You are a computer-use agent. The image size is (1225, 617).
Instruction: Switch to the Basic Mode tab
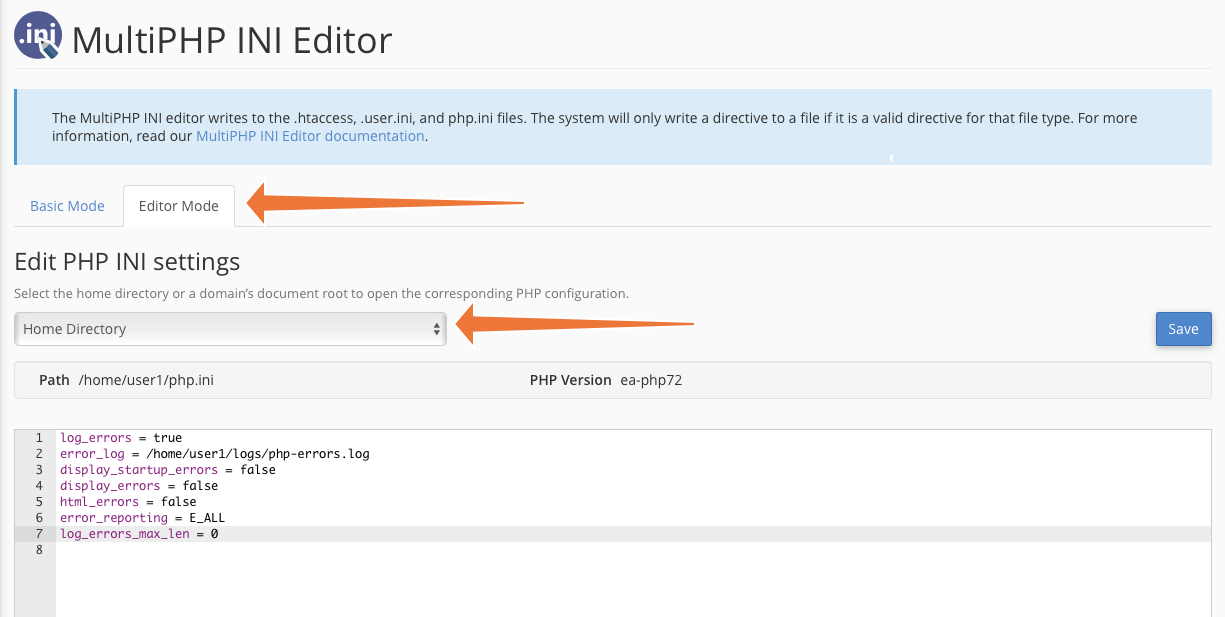pyautogui.click(x=66, y=205)
